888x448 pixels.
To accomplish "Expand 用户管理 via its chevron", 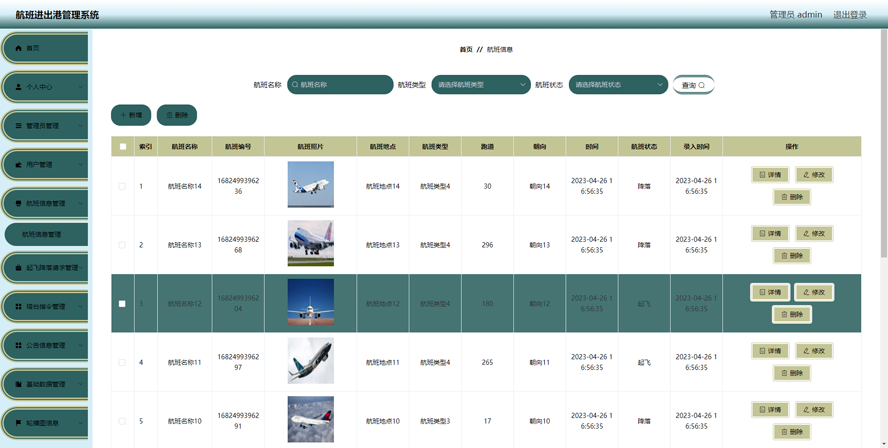I will point(80,165).
